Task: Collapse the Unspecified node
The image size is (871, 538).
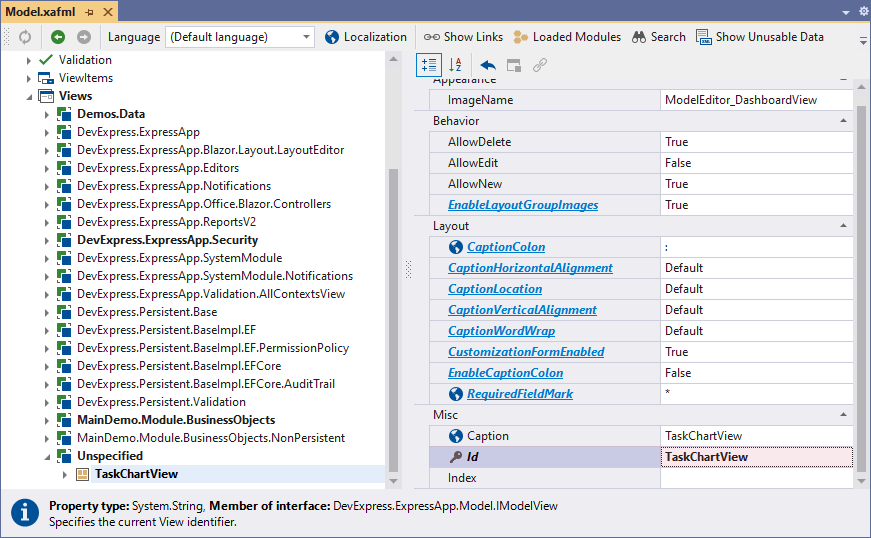Action: coord(47,456)
